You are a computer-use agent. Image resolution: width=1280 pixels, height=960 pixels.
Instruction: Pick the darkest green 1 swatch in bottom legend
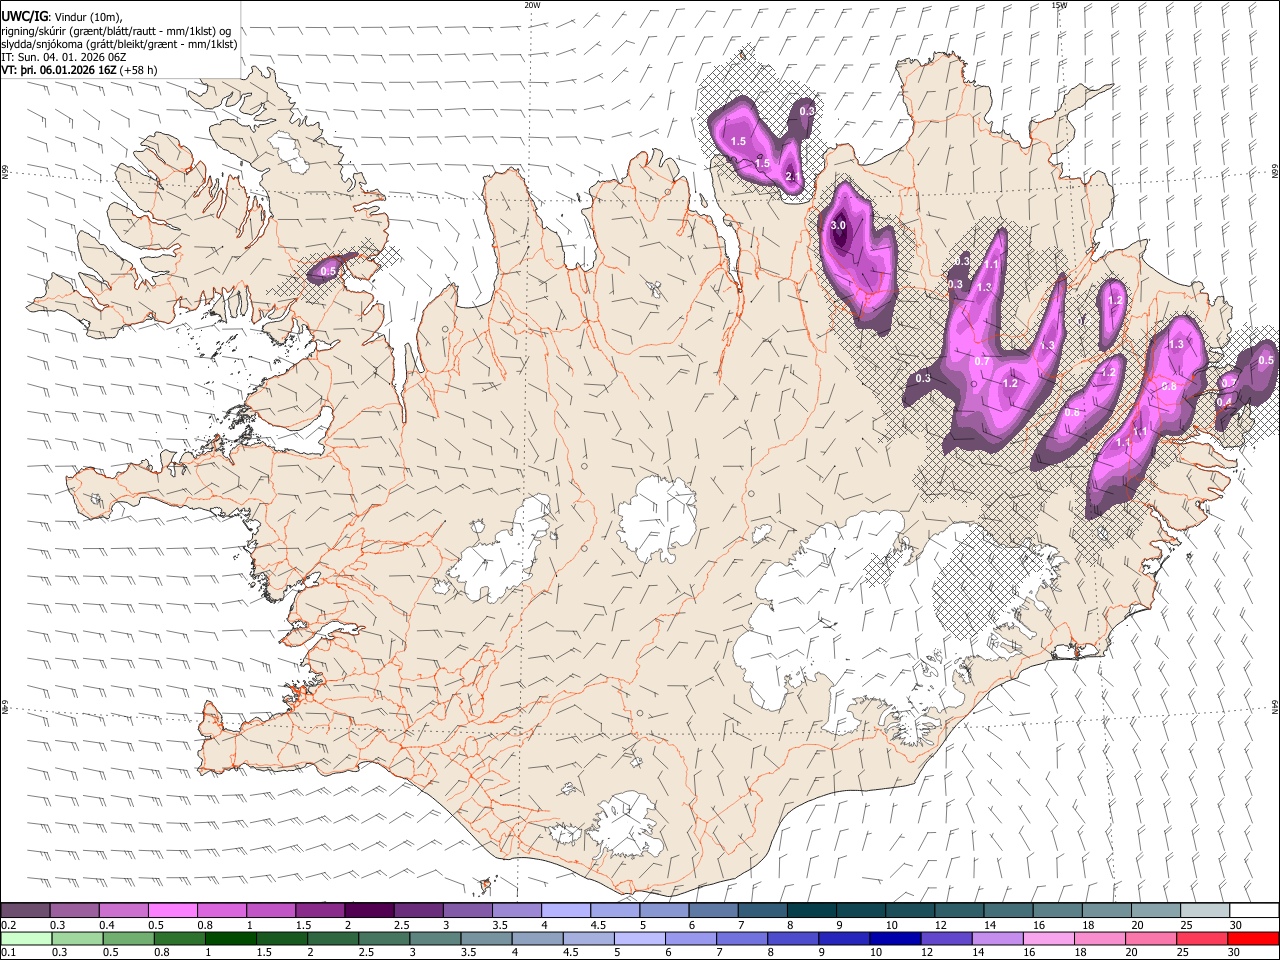point(231,938)
